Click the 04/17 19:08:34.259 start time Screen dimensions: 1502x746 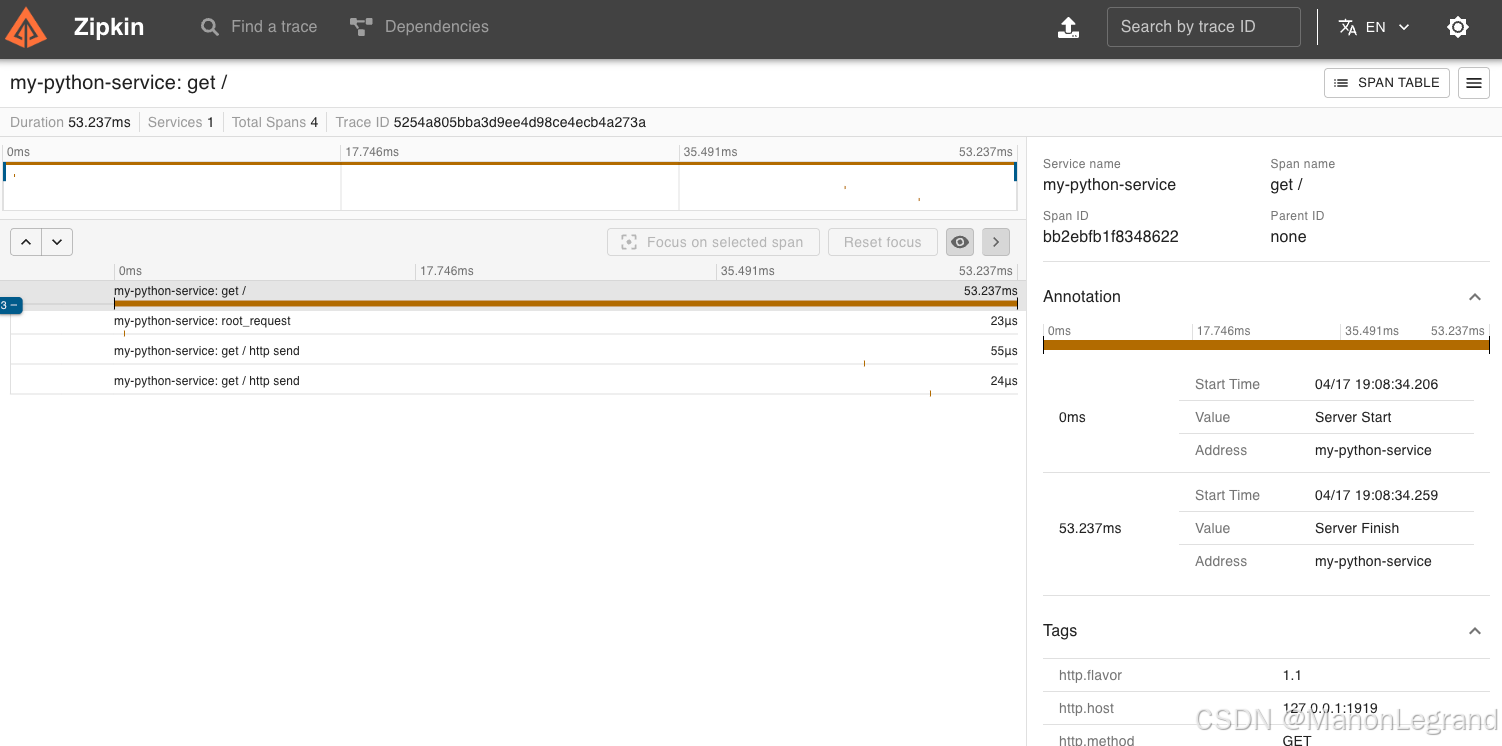pyautogui.click(x=1376, y=495)
